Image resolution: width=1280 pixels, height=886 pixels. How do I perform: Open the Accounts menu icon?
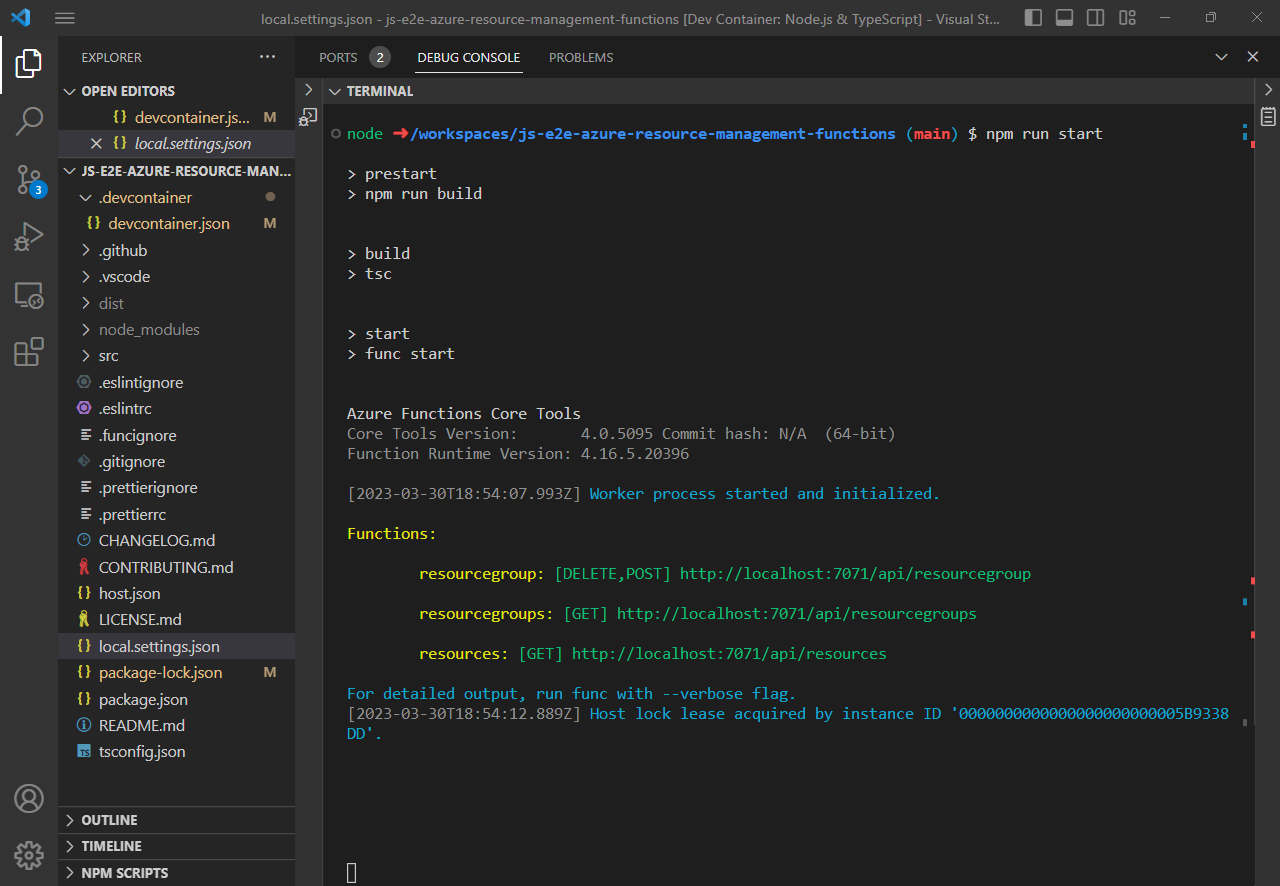point(28,798)
